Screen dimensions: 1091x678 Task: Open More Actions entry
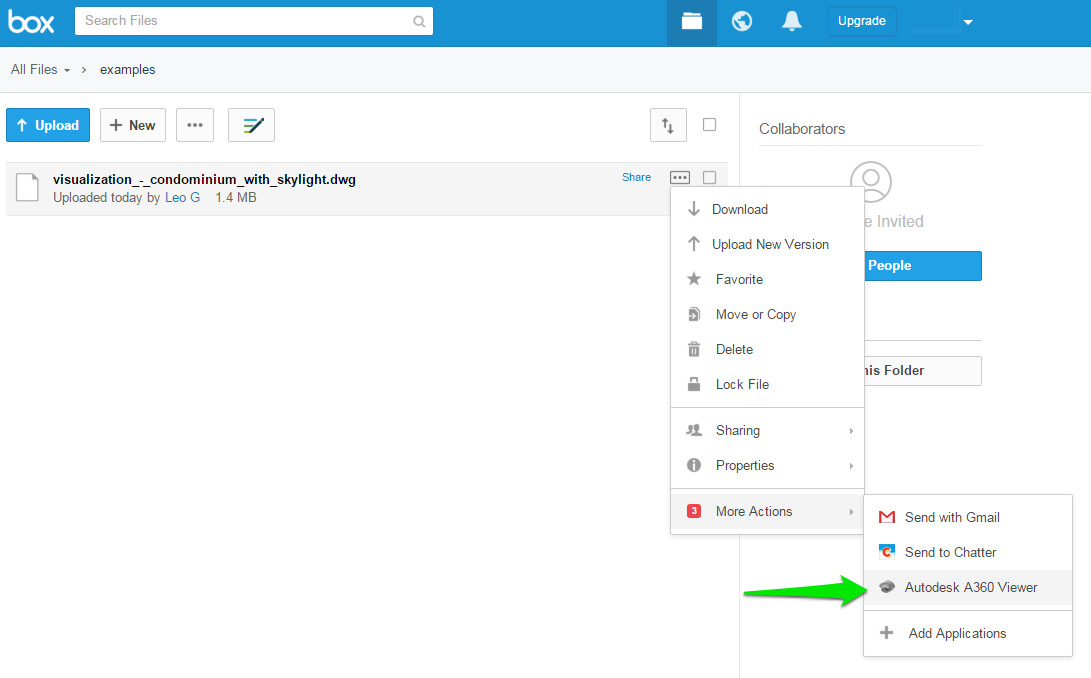tap(767, 512)
